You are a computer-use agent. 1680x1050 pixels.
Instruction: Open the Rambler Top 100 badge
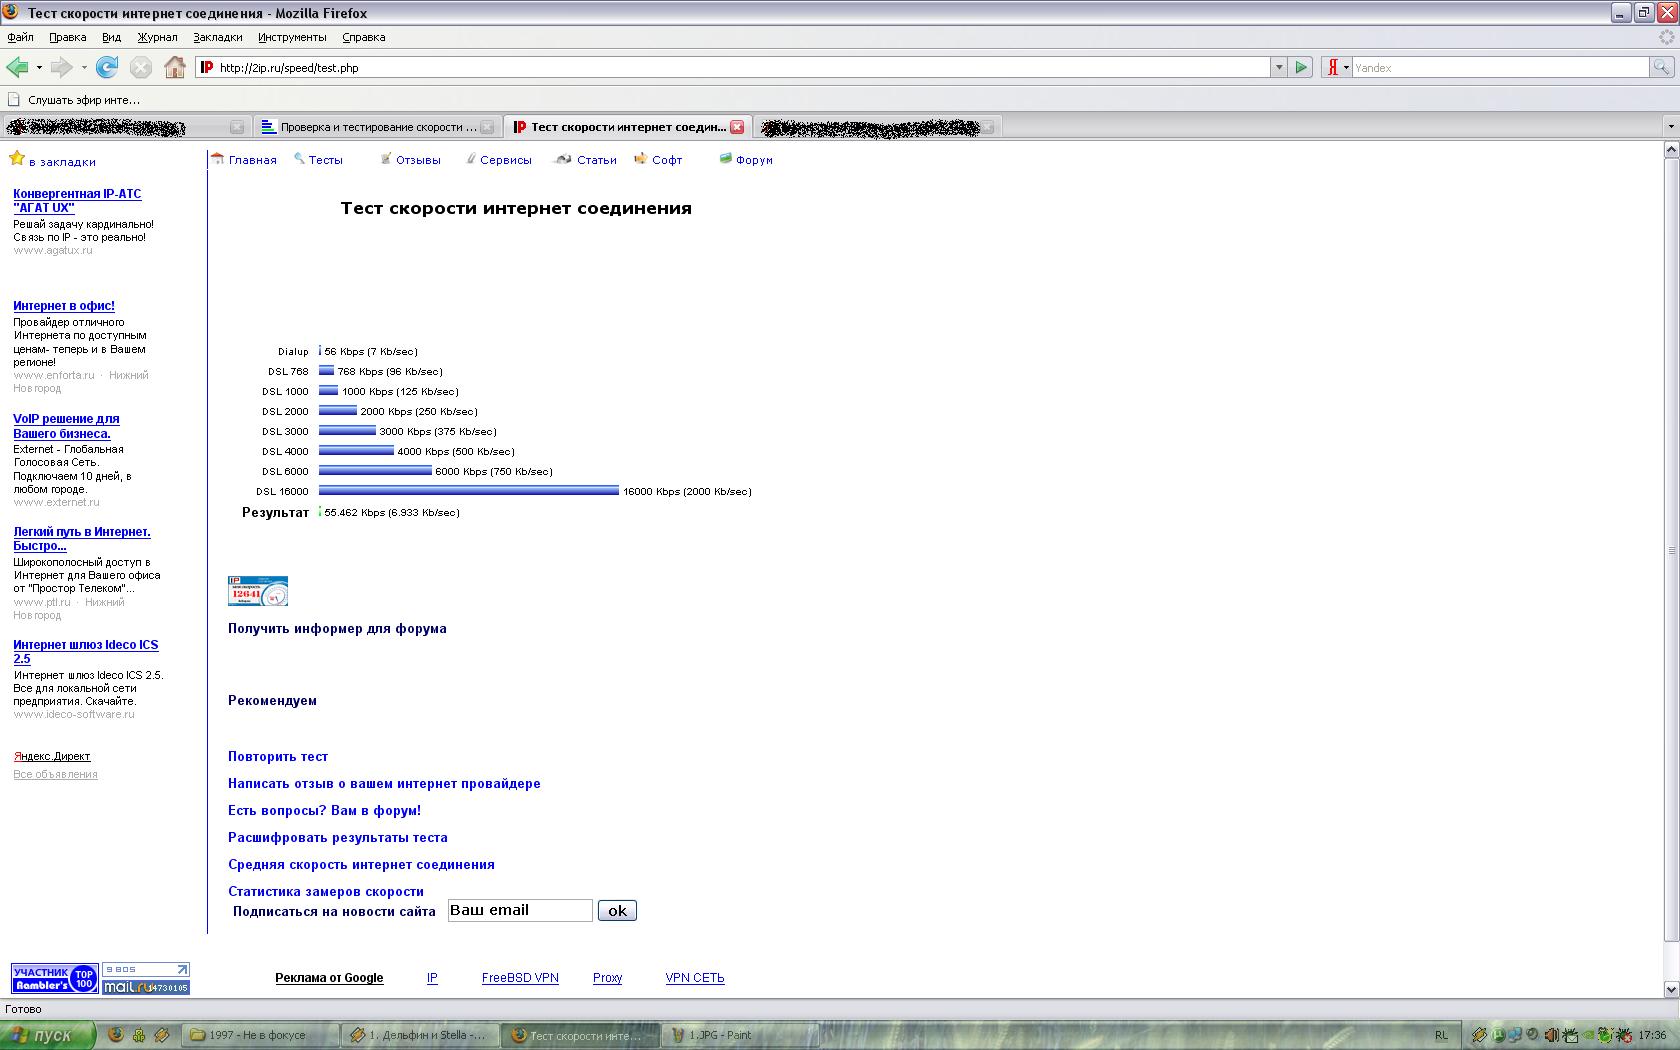pyautogui.click(x=54, y=978)
